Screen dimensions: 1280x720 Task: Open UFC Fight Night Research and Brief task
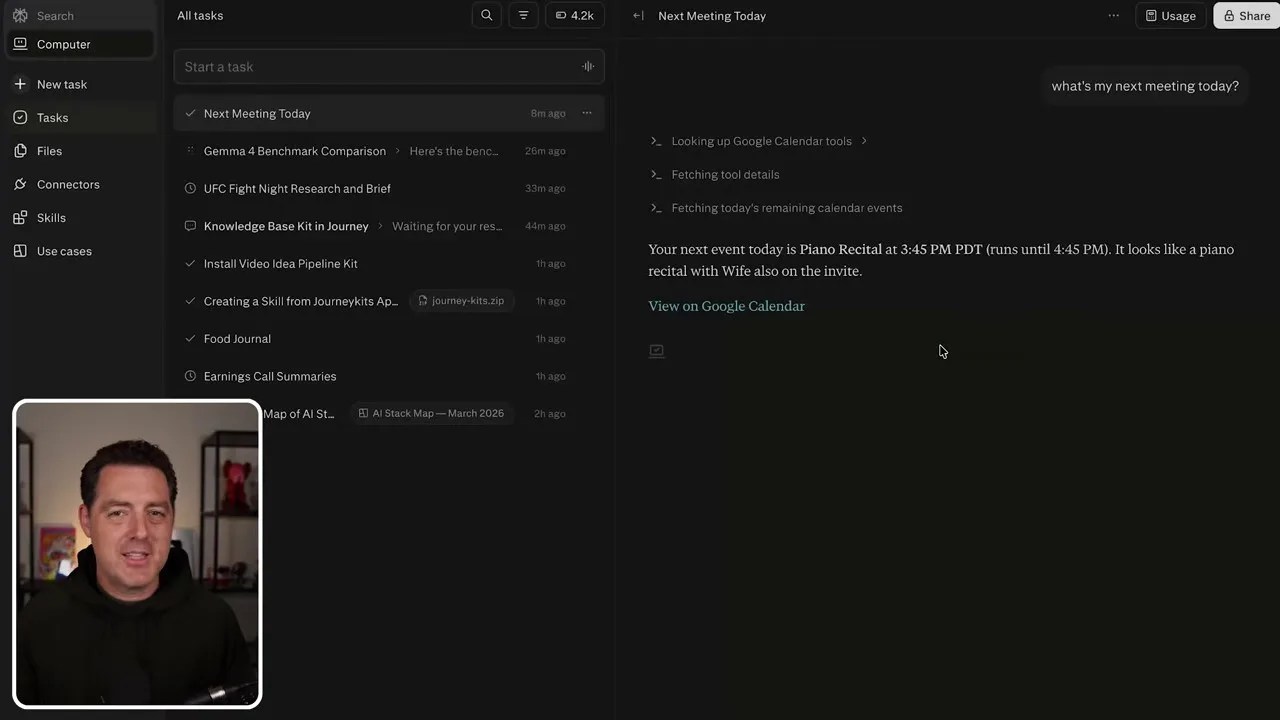pos(389,189)
